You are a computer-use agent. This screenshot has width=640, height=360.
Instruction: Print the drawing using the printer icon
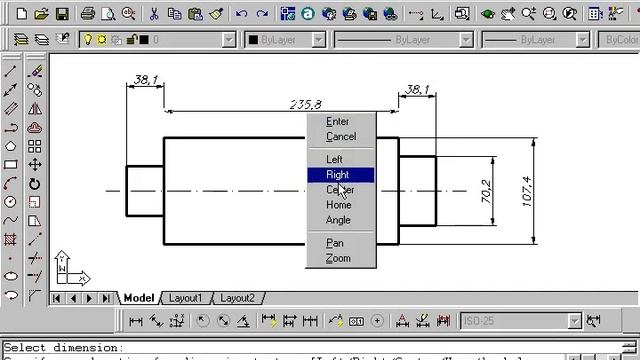(88, 14)
